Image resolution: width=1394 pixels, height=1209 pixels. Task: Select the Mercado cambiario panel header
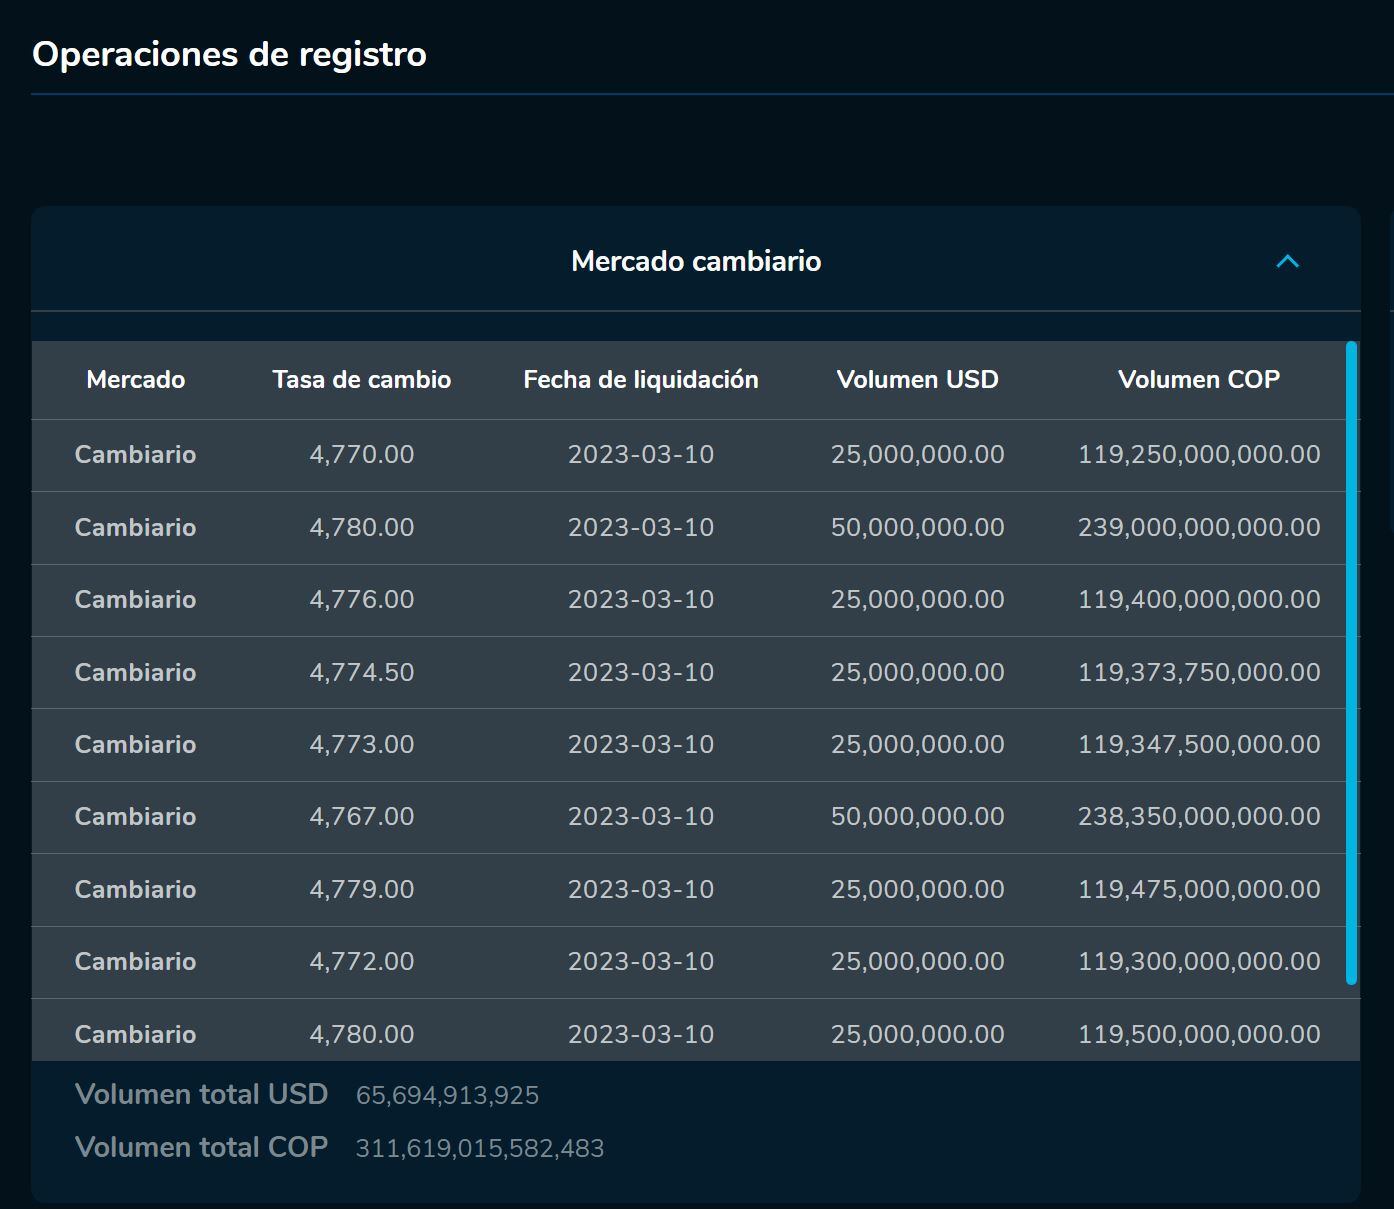coord(695,261)
